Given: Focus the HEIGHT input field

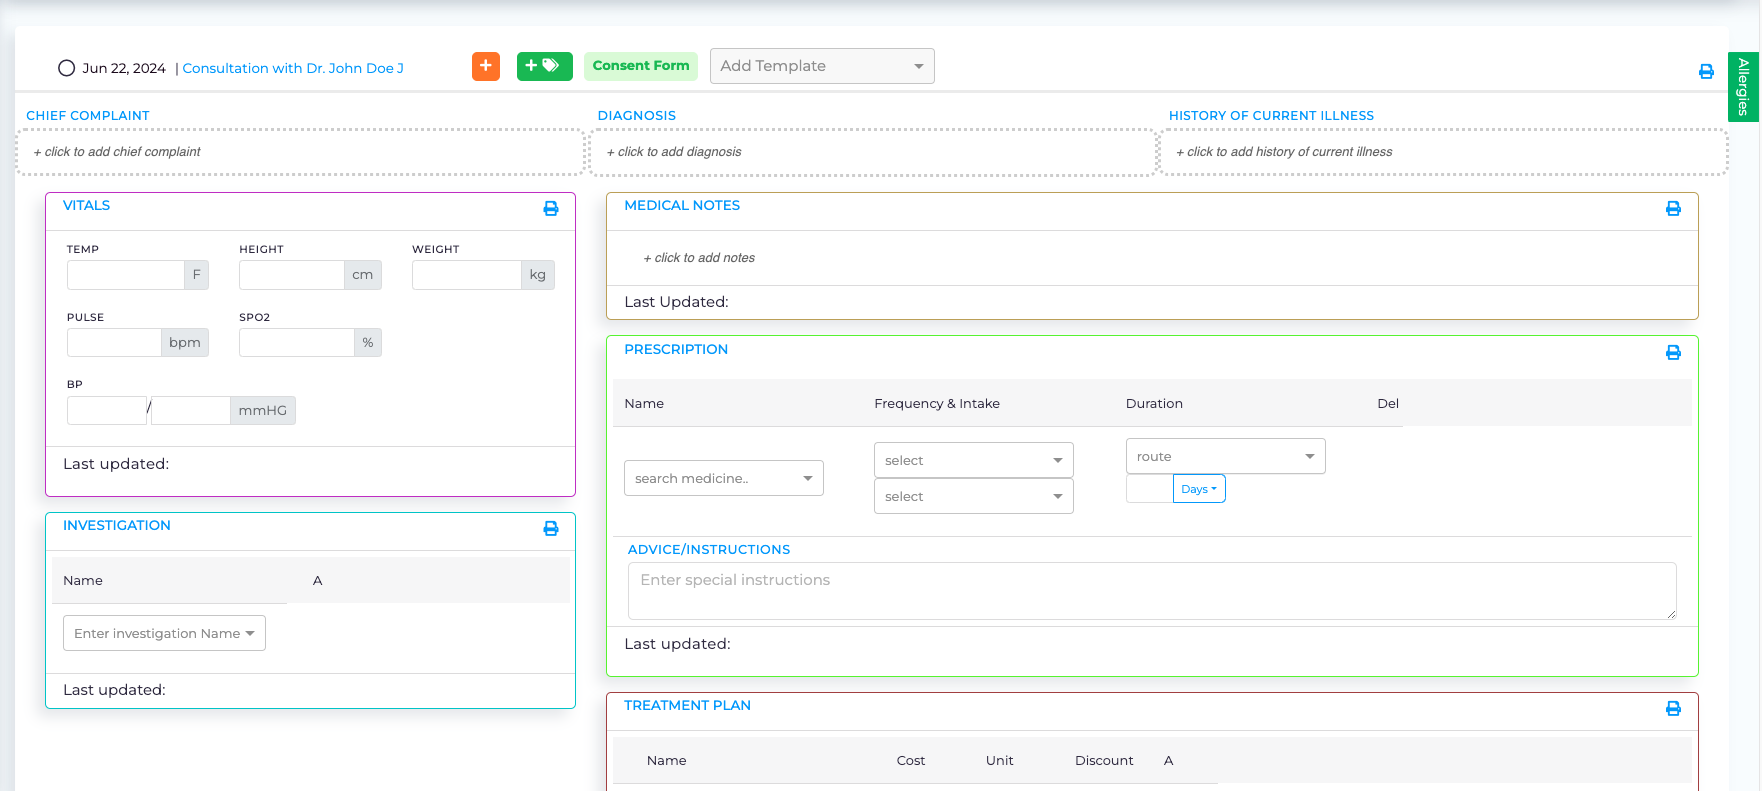Looking at the screenshot, I should [291, 275].
